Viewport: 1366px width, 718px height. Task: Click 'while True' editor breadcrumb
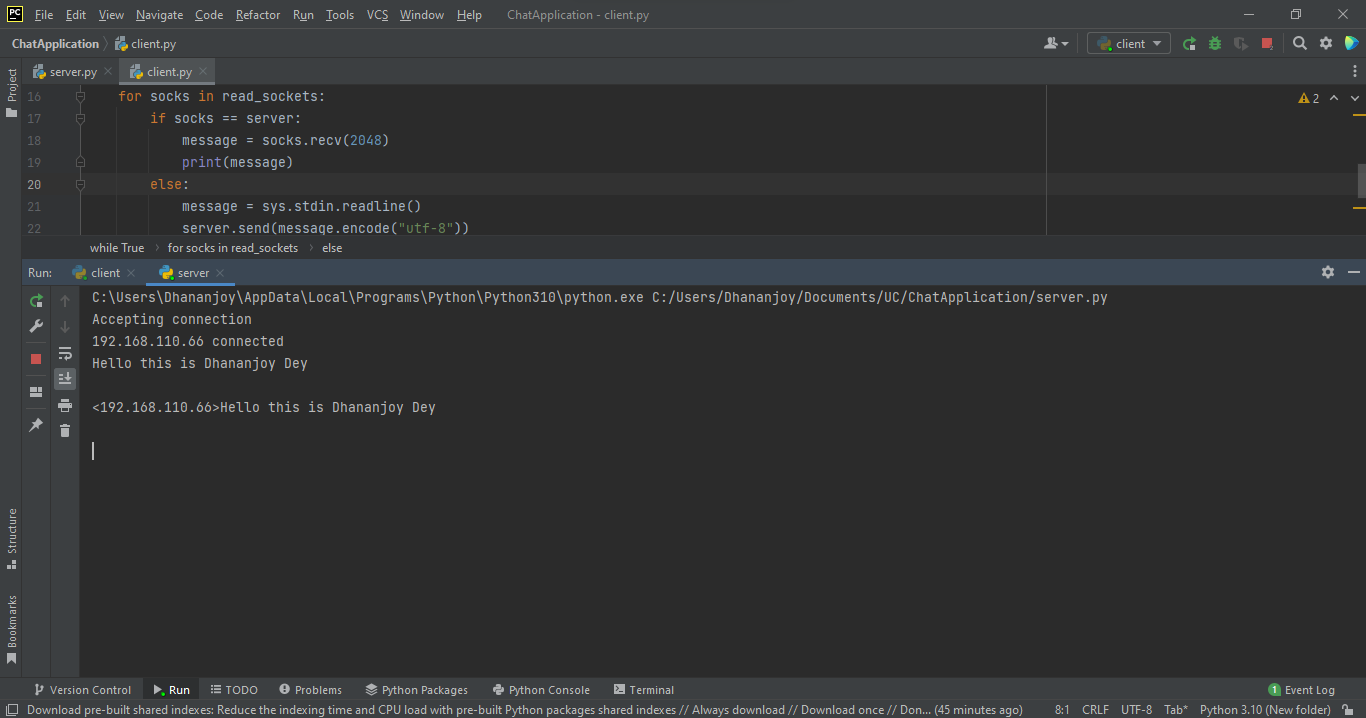click(x=117, y=248)
